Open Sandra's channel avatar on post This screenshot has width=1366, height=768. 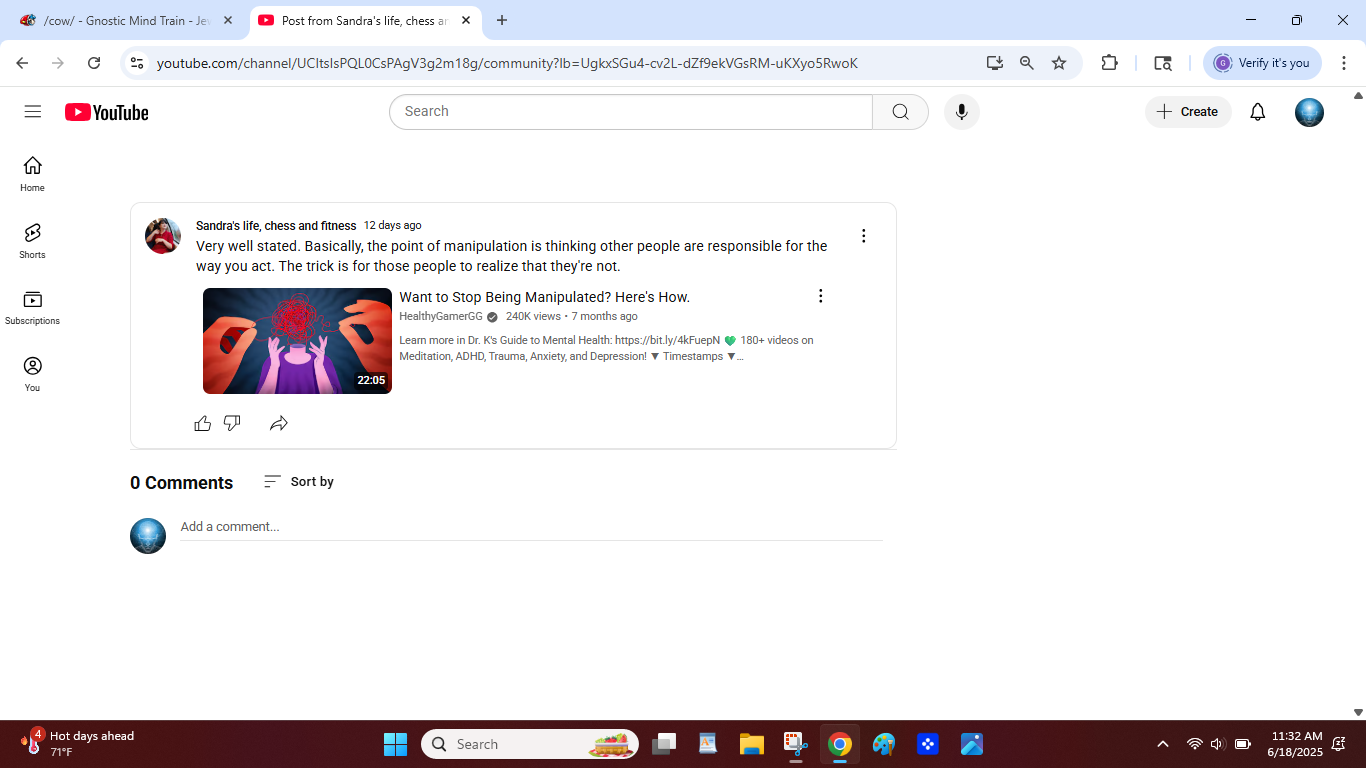[163, 236]
